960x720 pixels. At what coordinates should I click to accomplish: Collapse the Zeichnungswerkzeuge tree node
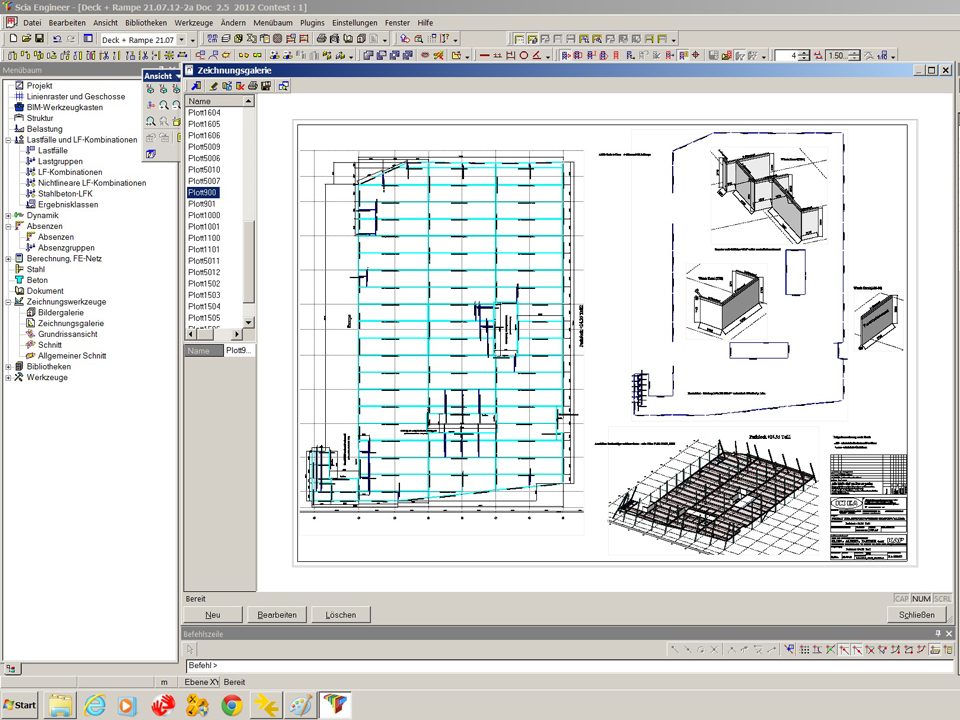8,302
